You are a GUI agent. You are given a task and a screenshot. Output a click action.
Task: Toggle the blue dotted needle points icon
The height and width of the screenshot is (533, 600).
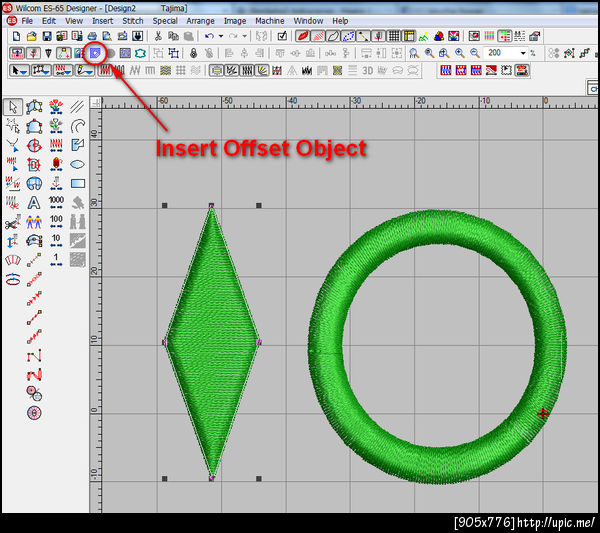(x=348, y=36)
